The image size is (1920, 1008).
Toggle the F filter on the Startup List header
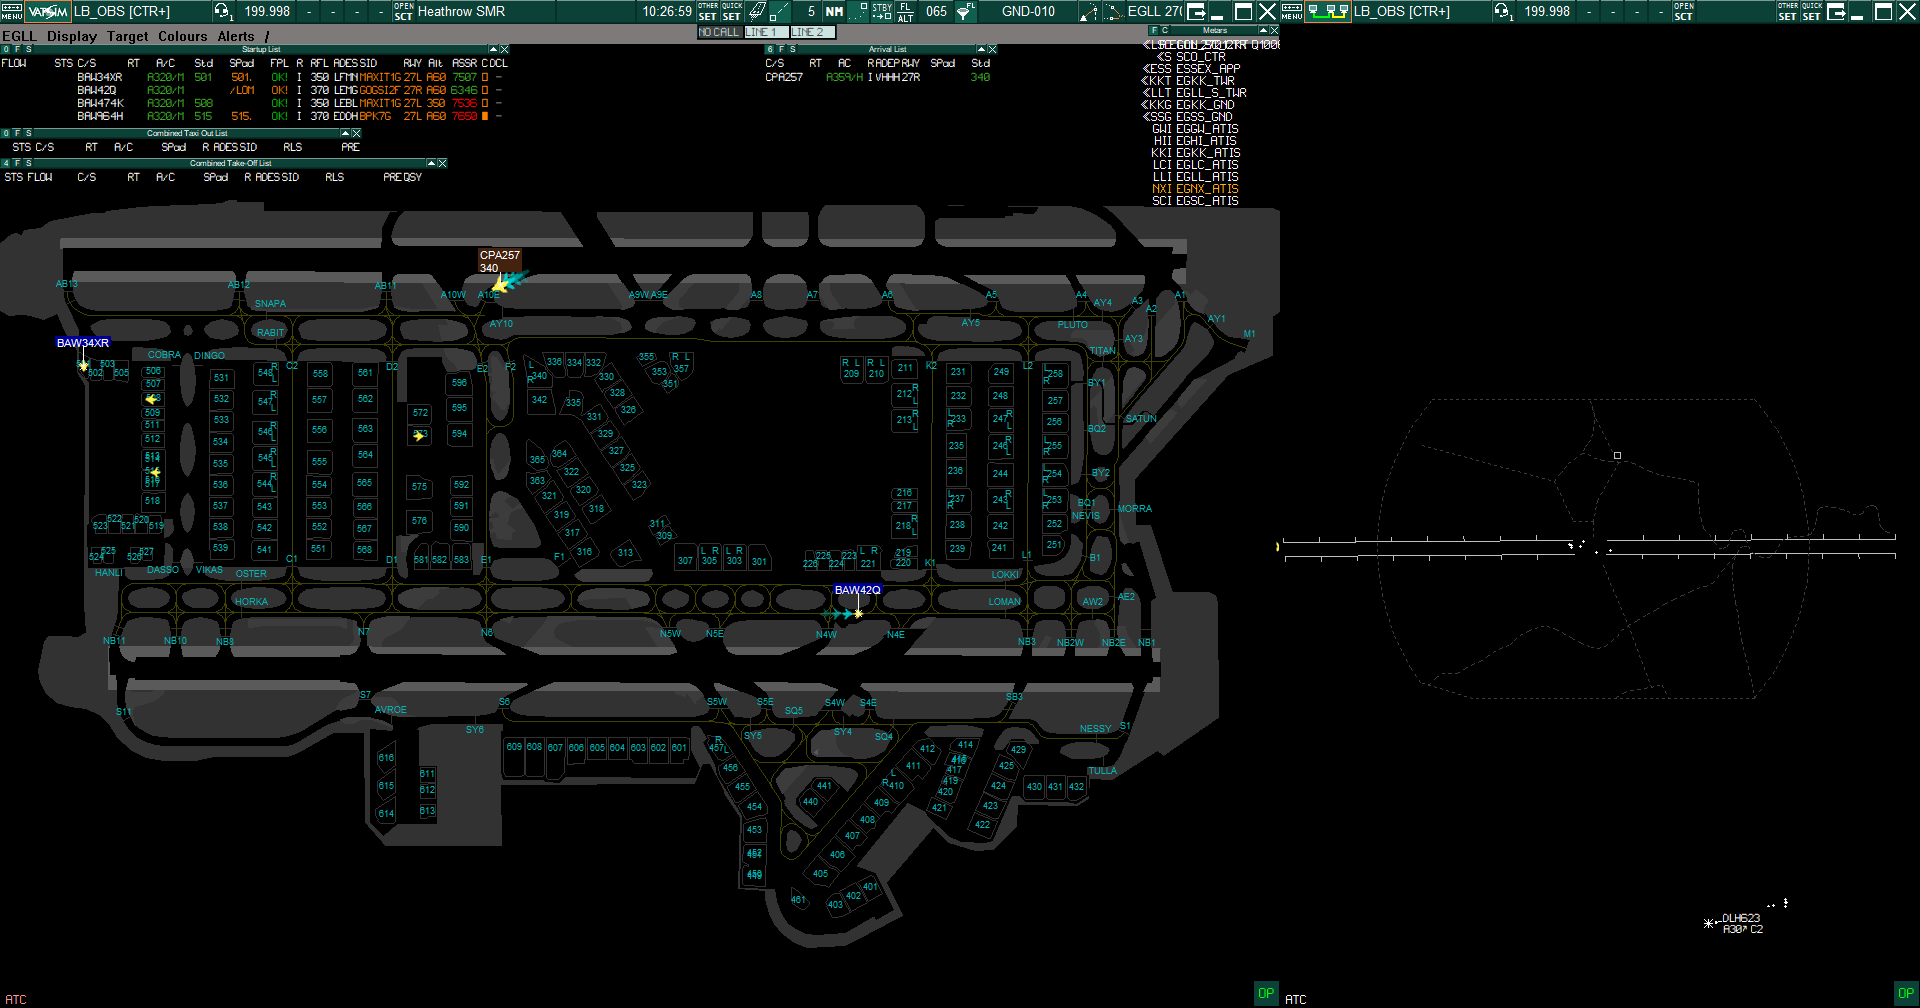(x=20, y=48)
